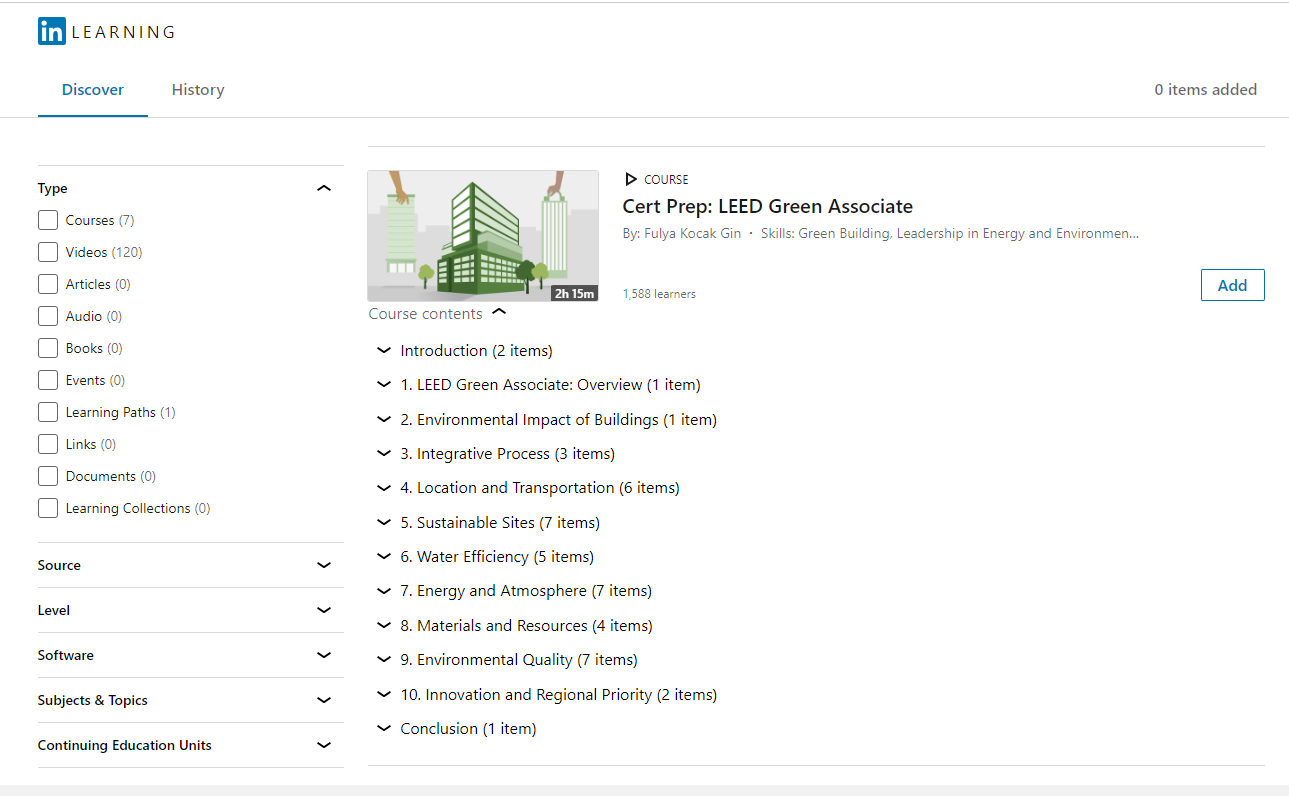Check the Courses filter checkbox
1289x796 pixels.
[48, 220]
